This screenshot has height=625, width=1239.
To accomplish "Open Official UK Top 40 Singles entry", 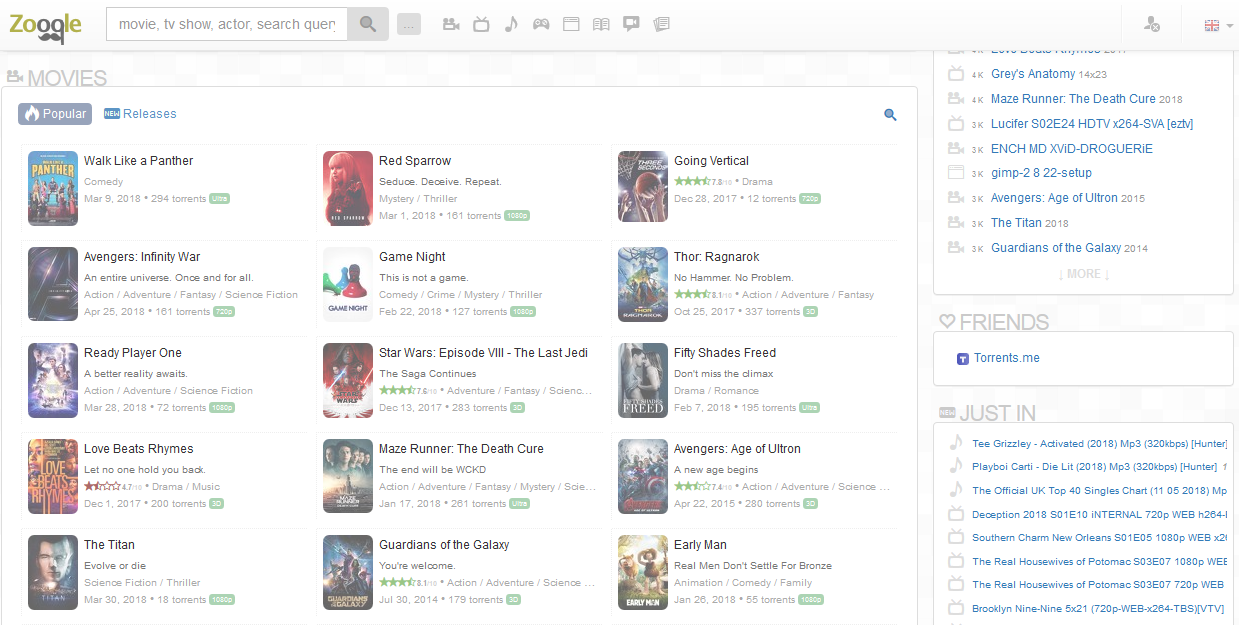I will coord(1099,491).
